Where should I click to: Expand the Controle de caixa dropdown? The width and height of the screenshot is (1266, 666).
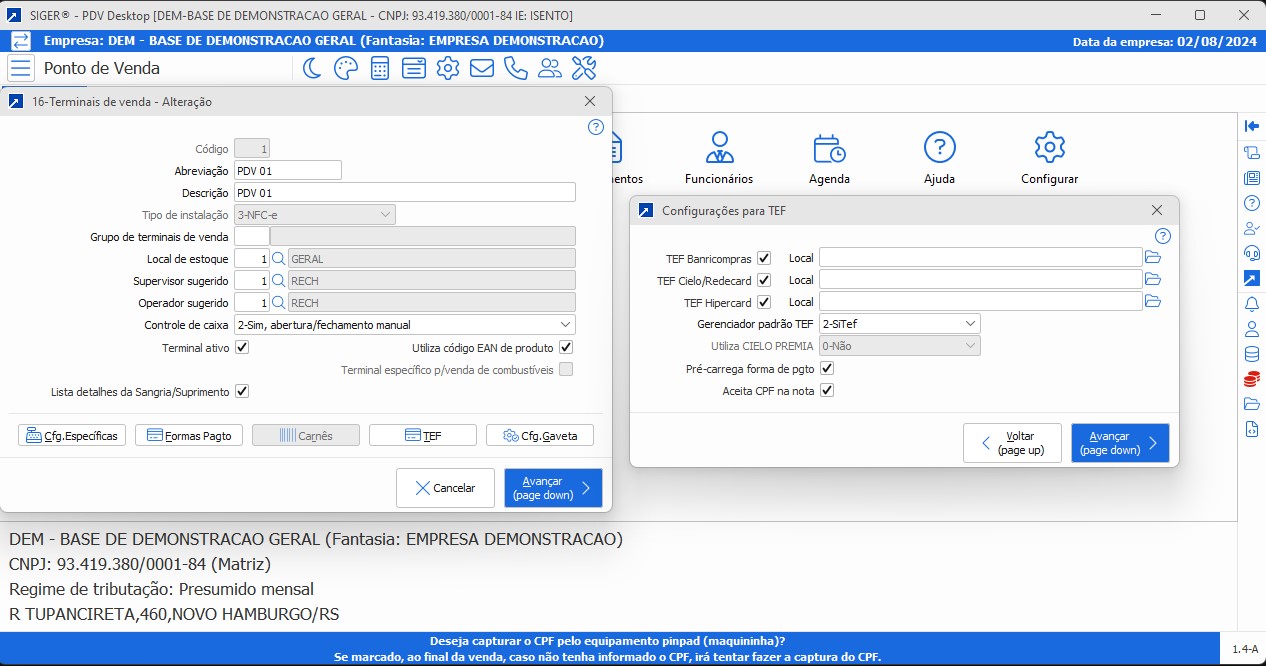566,325
